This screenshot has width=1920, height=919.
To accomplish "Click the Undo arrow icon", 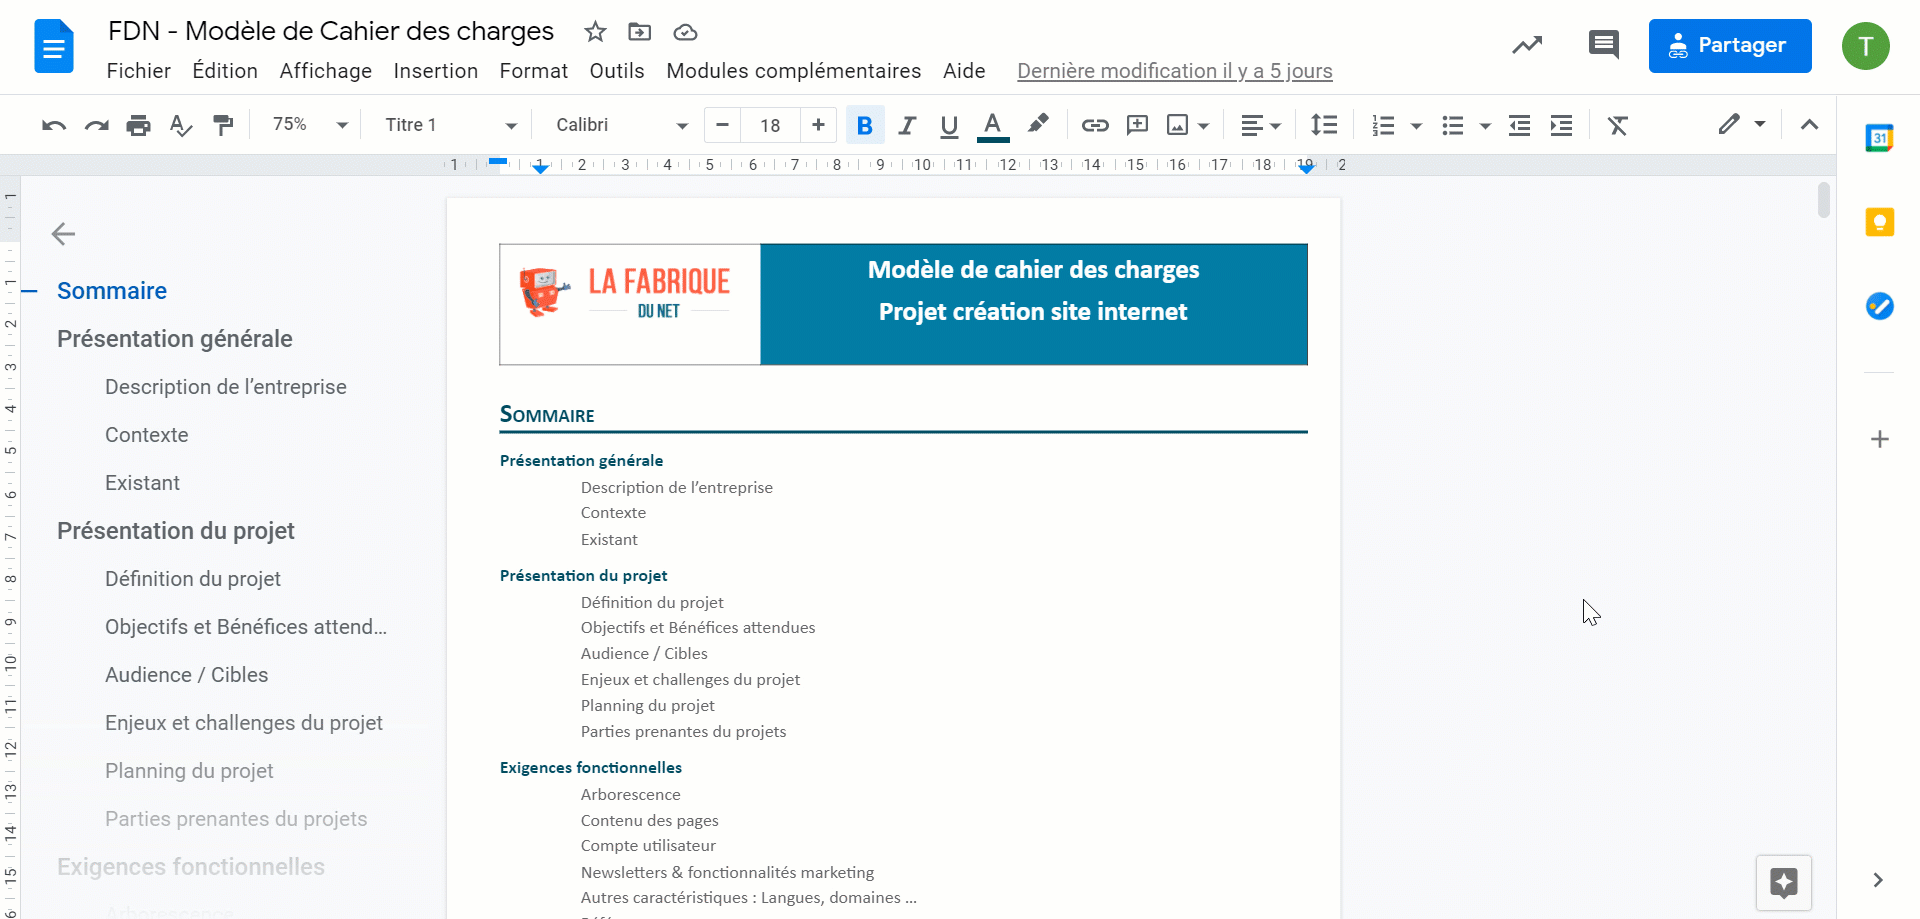I will coord(54,125).
